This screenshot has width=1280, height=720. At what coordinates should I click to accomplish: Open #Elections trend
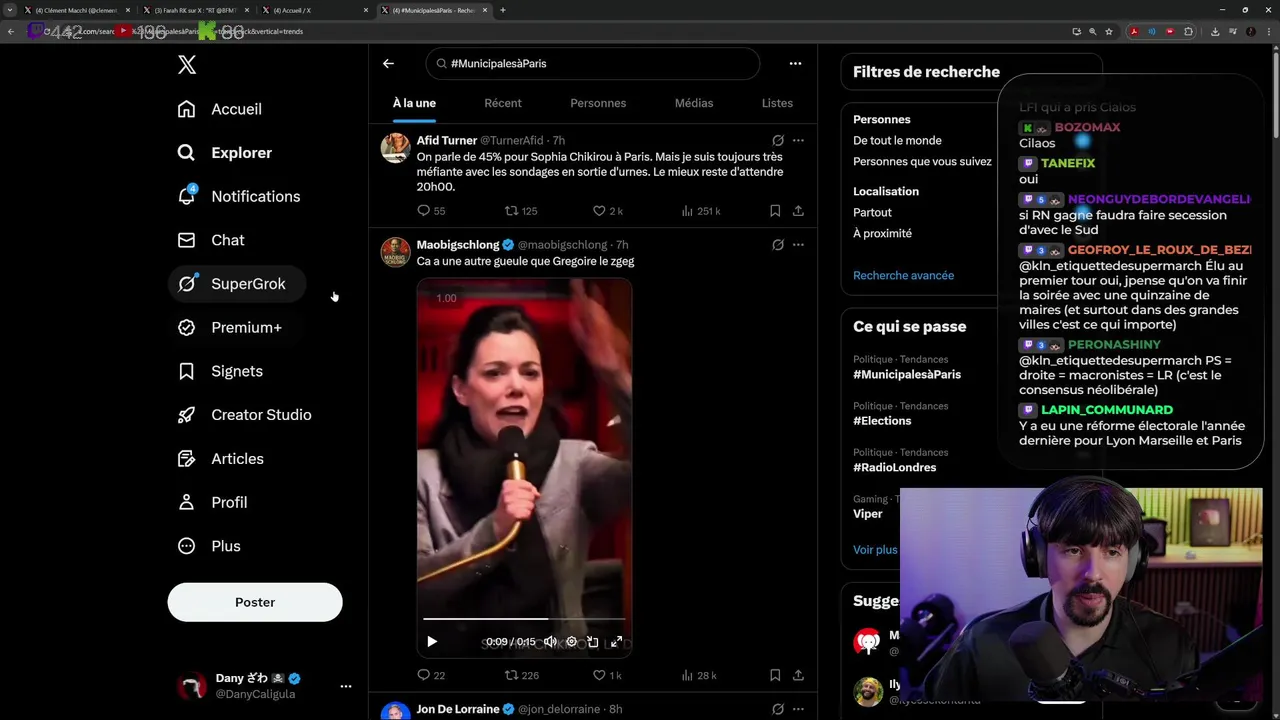click(x=882, y=421)
